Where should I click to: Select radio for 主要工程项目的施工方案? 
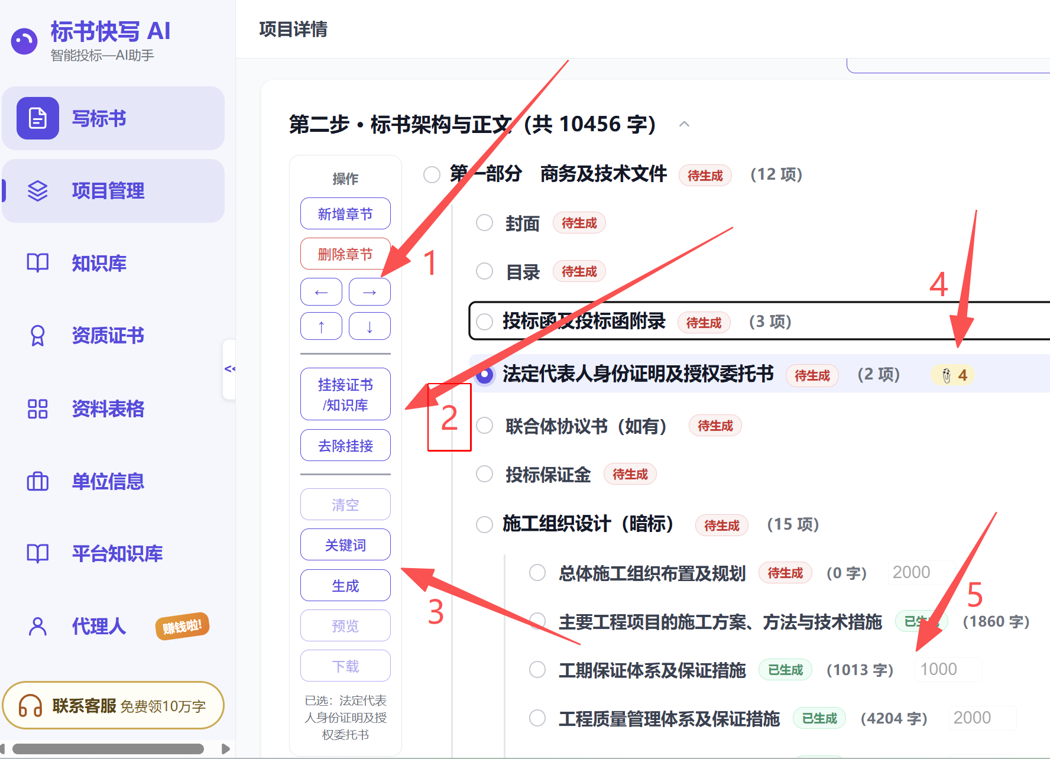[x=537, y=621]
